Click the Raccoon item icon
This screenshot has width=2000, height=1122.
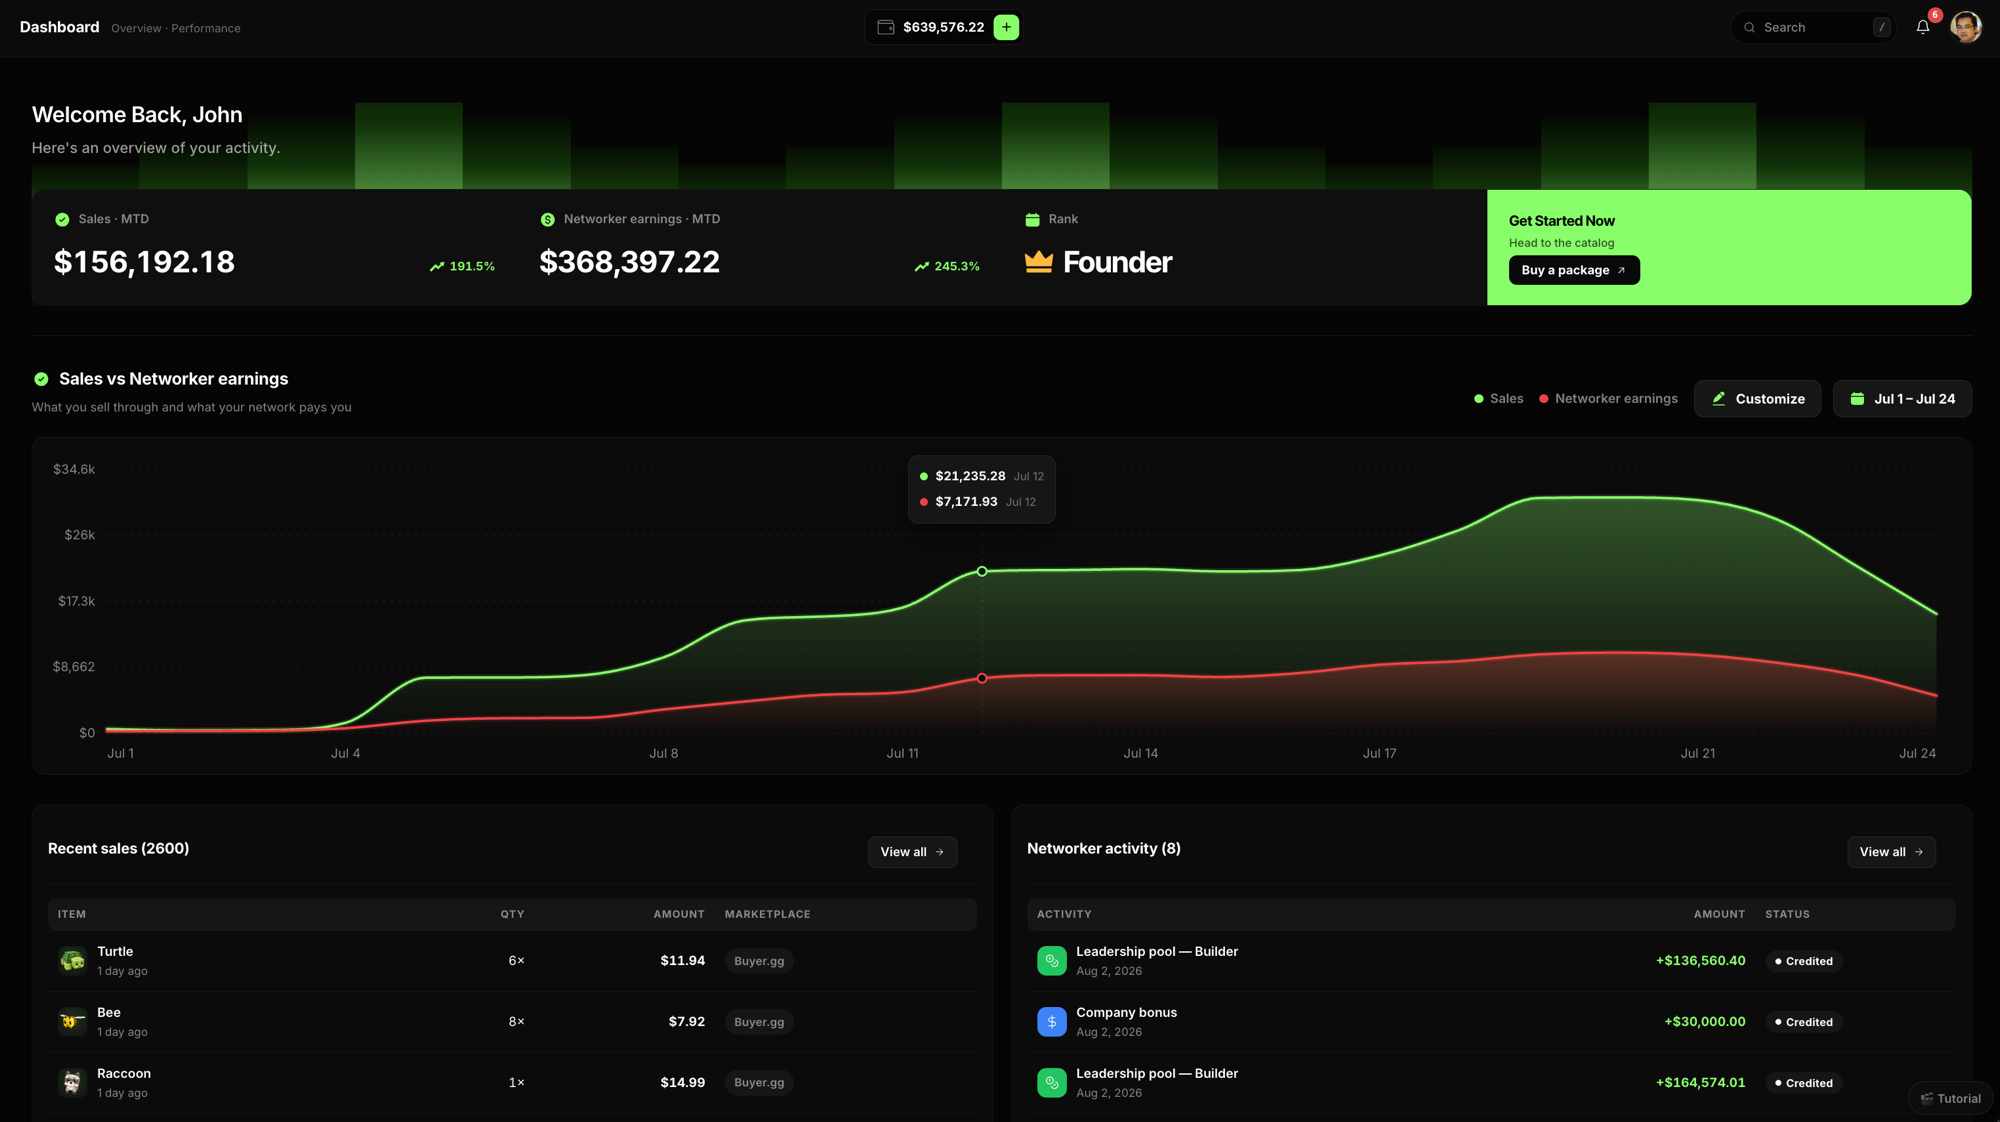pyautogui.click(x=72, y=1083)
